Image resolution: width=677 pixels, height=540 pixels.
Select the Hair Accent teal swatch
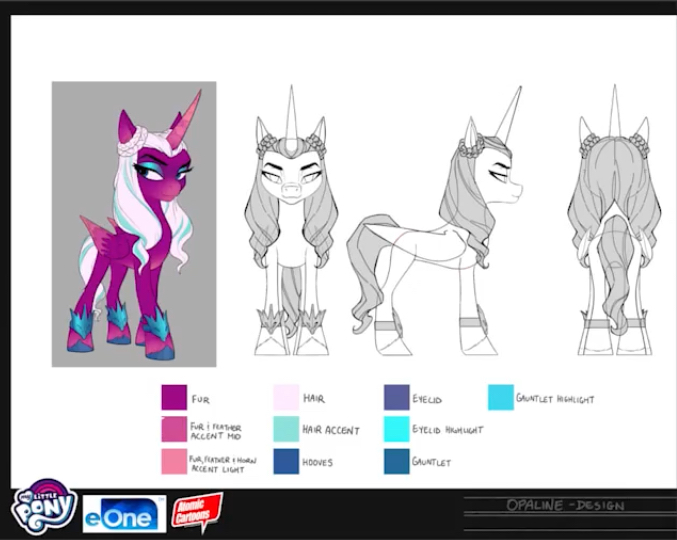[x=286, y=429]
